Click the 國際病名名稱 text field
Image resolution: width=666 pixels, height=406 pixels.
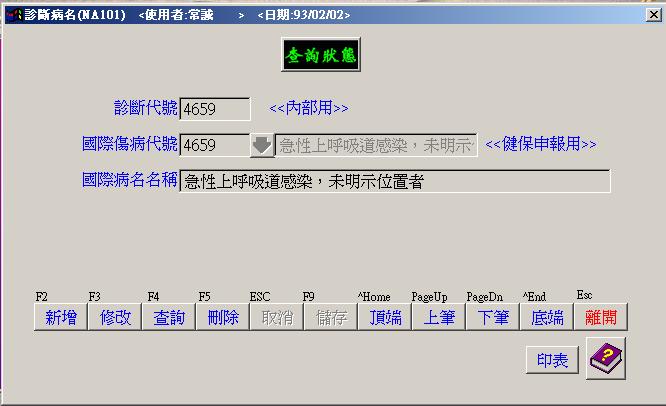[394, 181]
